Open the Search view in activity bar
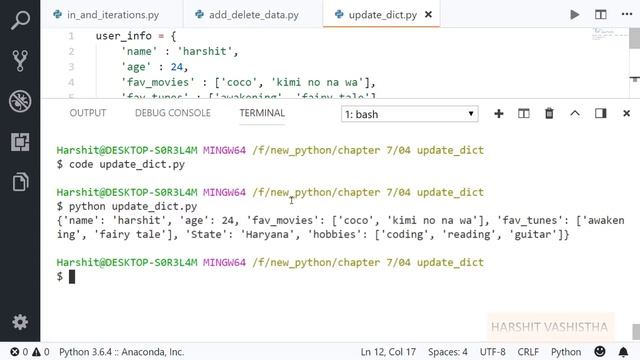Image resolution: width=640 pixels, height=360 pixels. click(20, 20)
